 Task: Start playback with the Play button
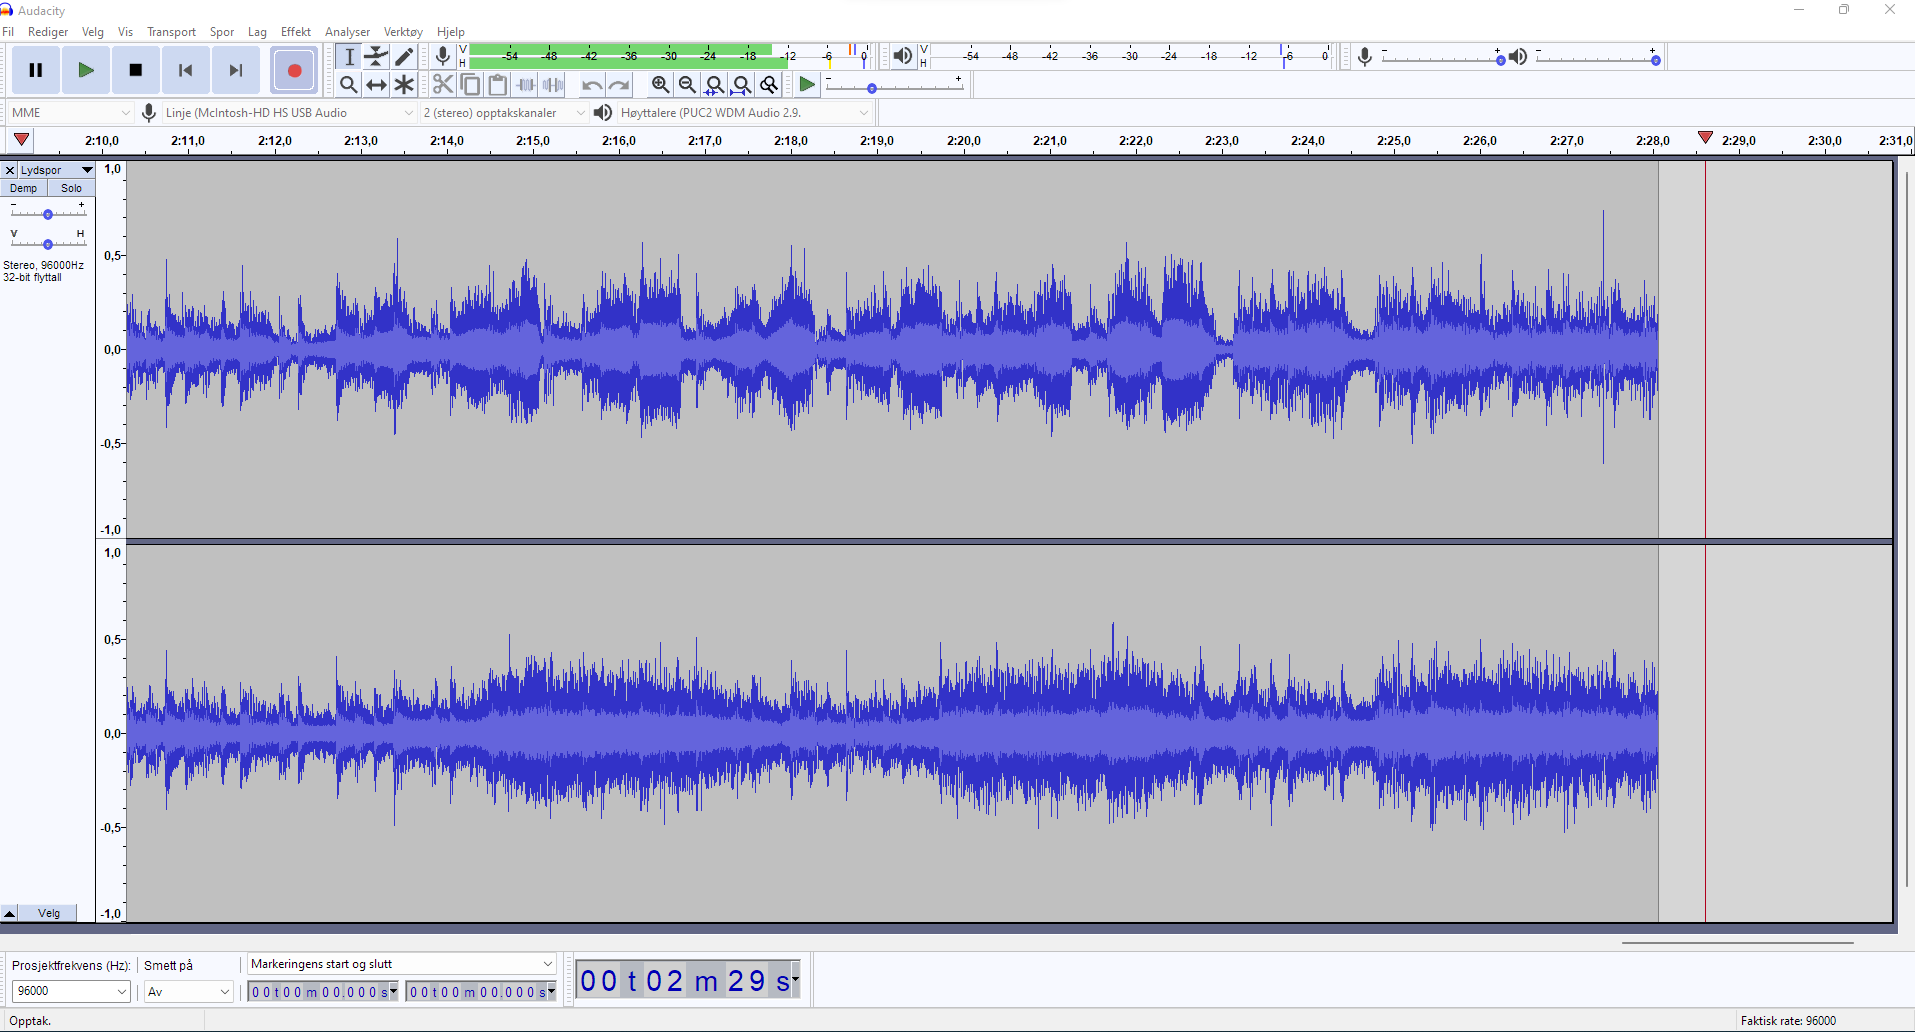point(86,70)
